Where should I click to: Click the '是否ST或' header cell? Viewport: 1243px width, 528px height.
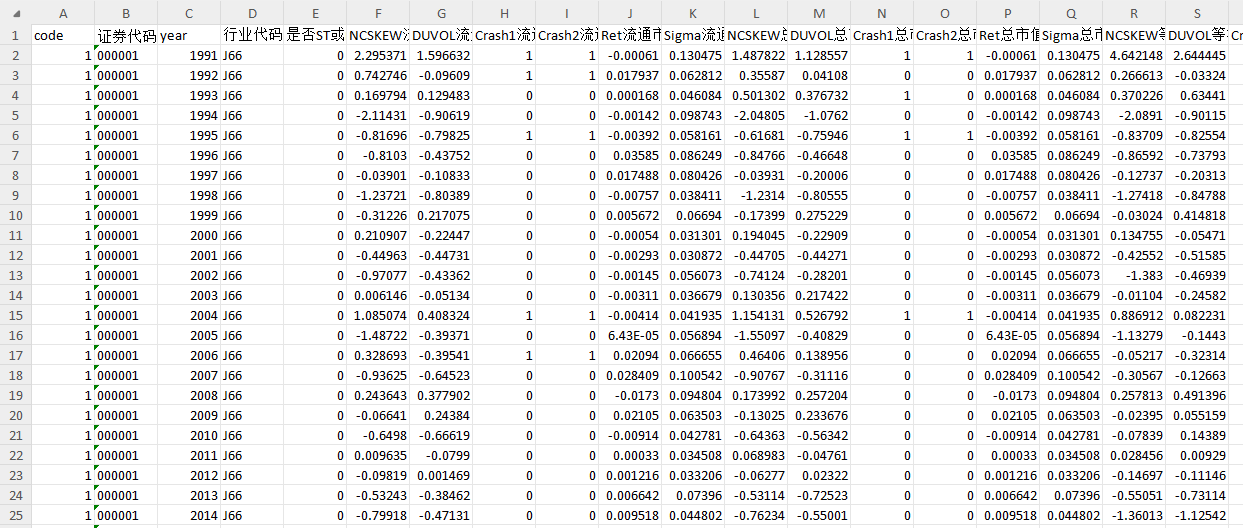(x=315, y=35)
